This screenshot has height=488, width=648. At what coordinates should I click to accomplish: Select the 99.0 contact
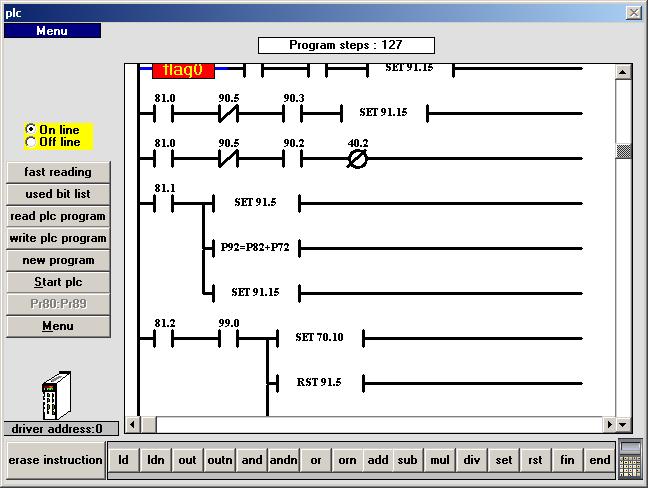click(229, 338)
